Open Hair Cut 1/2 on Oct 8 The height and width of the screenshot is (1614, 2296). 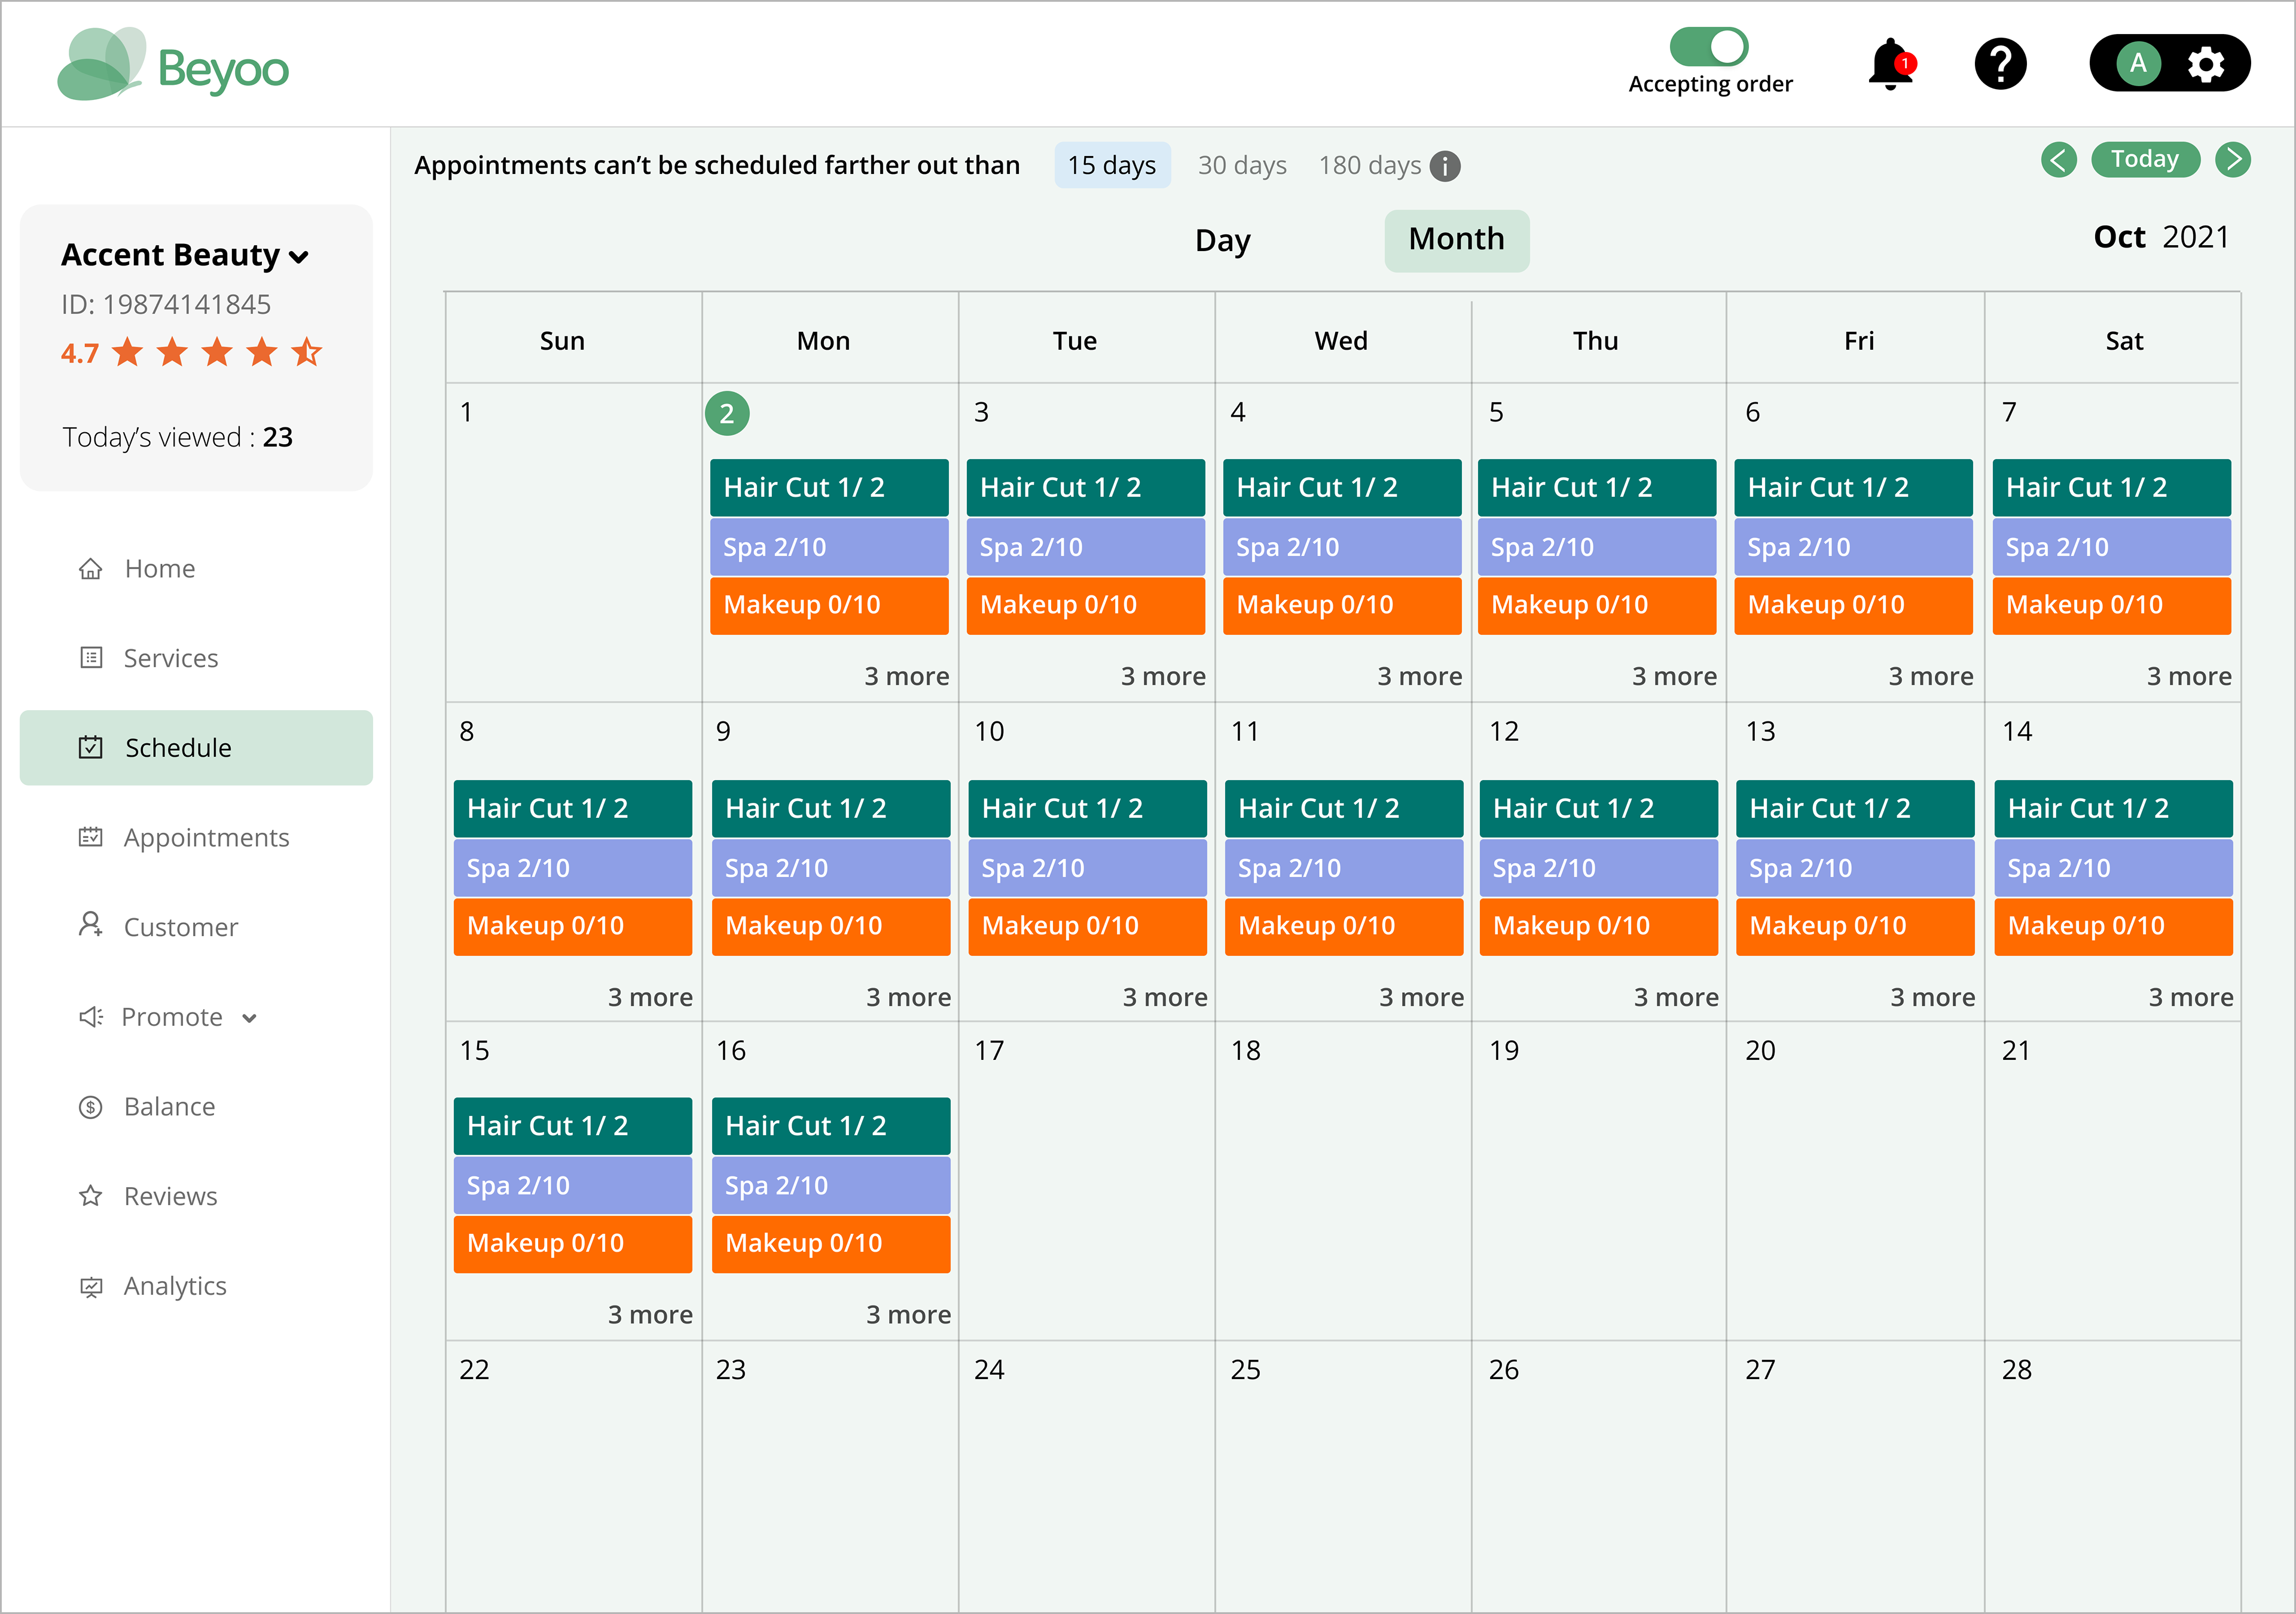coord(573,809)
